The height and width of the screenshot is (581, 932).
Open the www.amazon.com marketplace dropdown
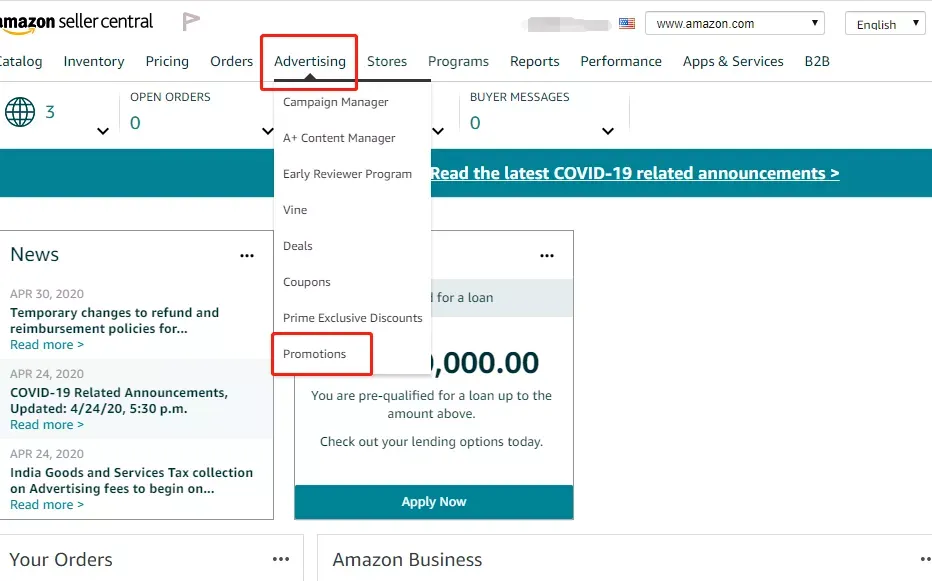point(735,24)
